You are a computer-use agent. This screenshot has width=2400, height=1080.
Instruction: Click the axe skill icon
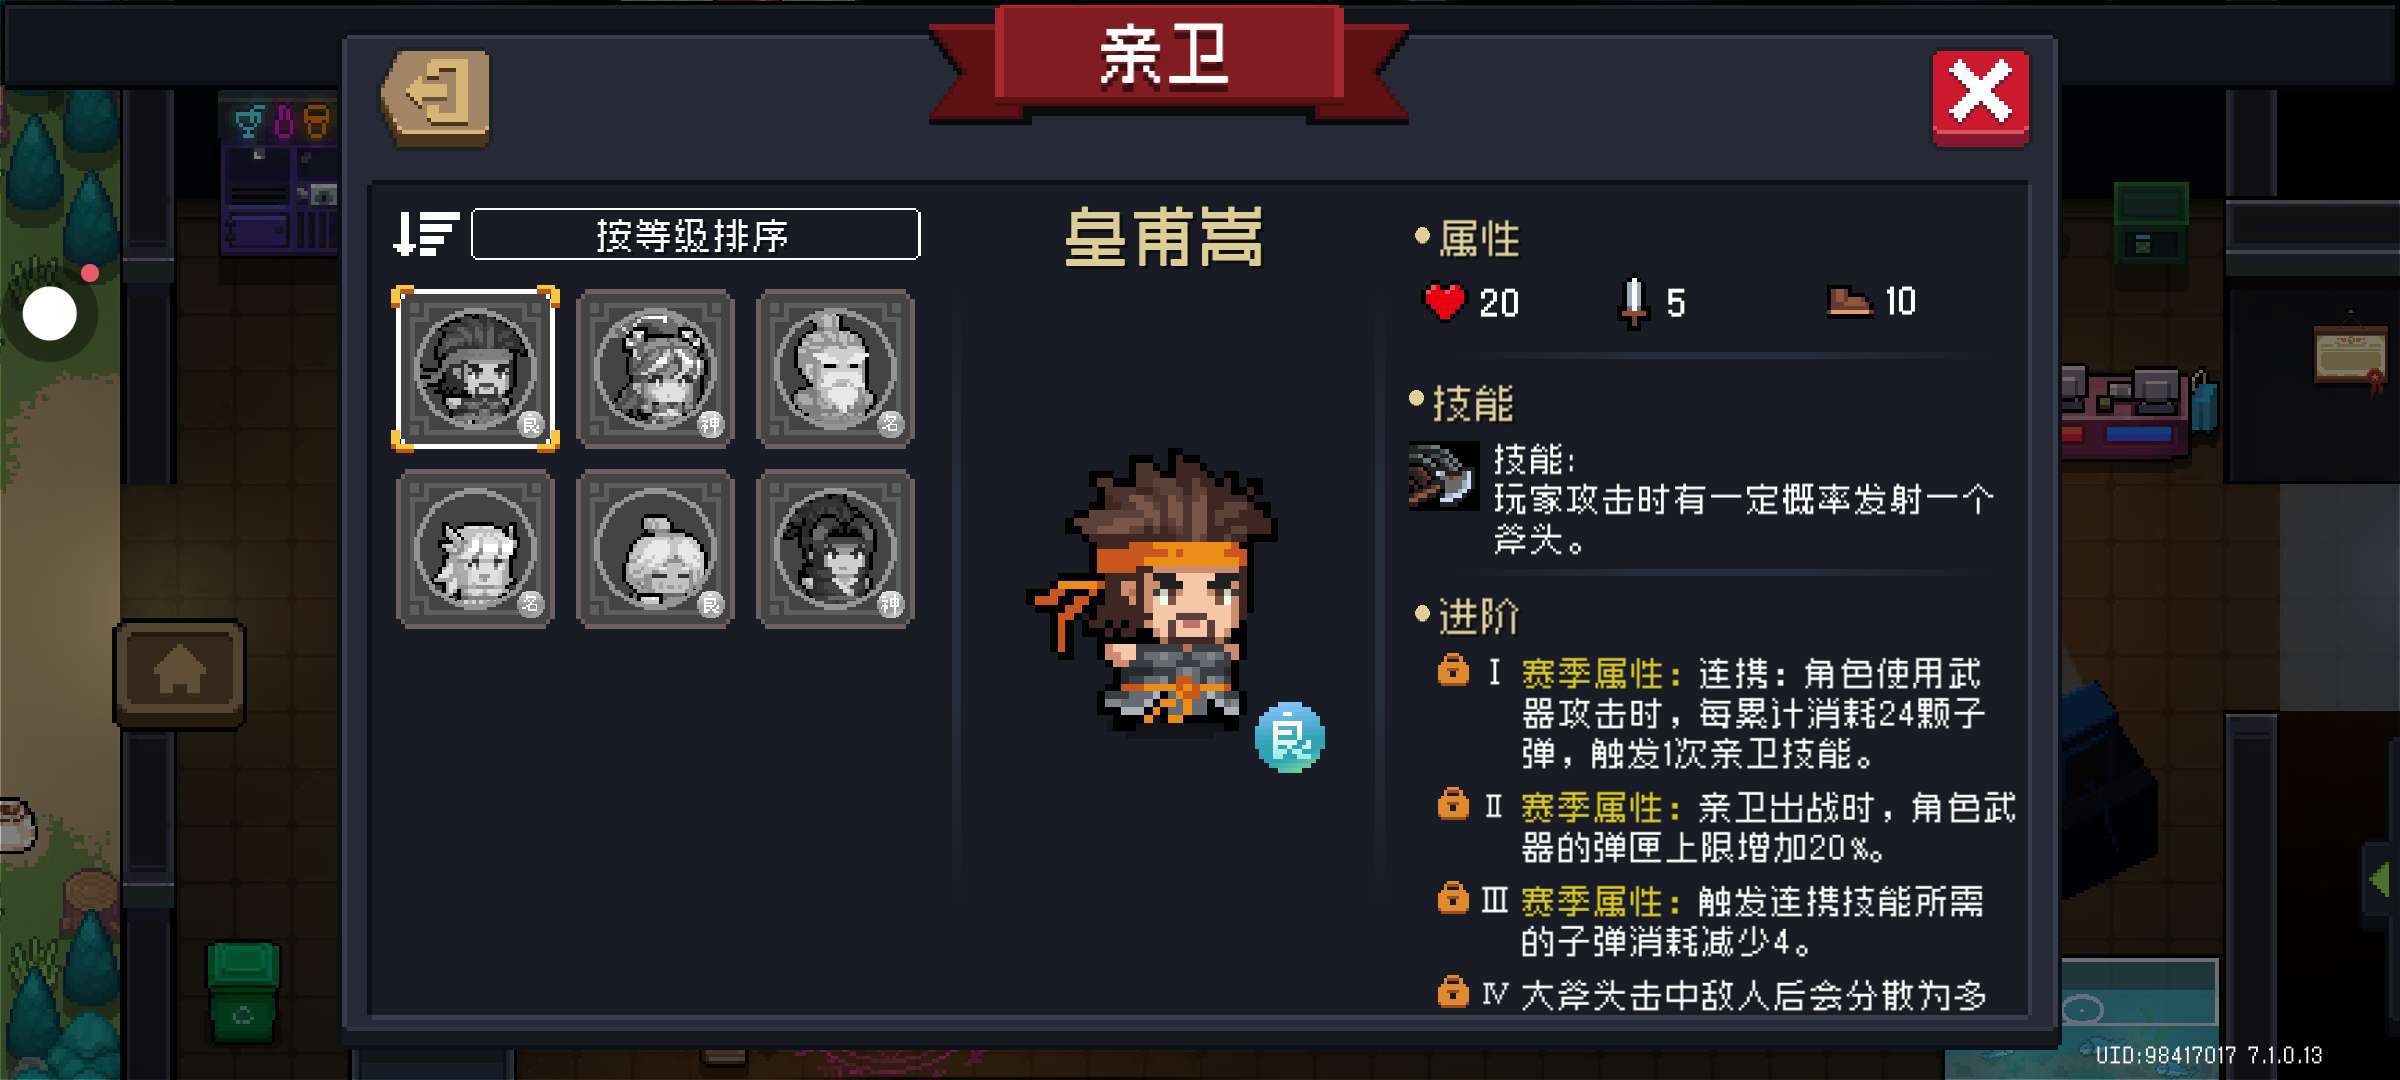point(1443,476)
